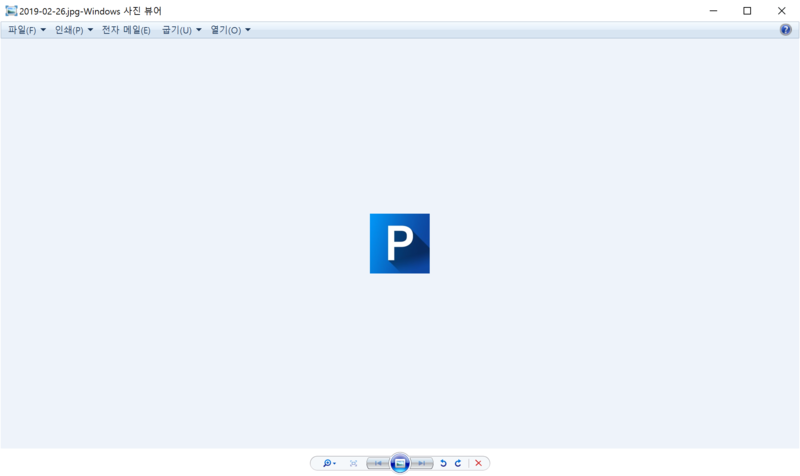Open the magnifier zoom control
800x476 pixels.
329,463
